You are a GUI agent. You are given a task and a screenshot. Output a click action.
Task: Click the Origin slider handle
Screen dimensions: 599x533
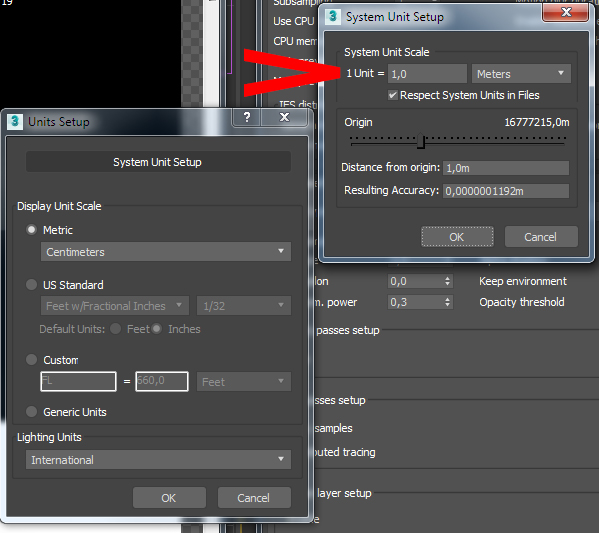click(421, 141)
